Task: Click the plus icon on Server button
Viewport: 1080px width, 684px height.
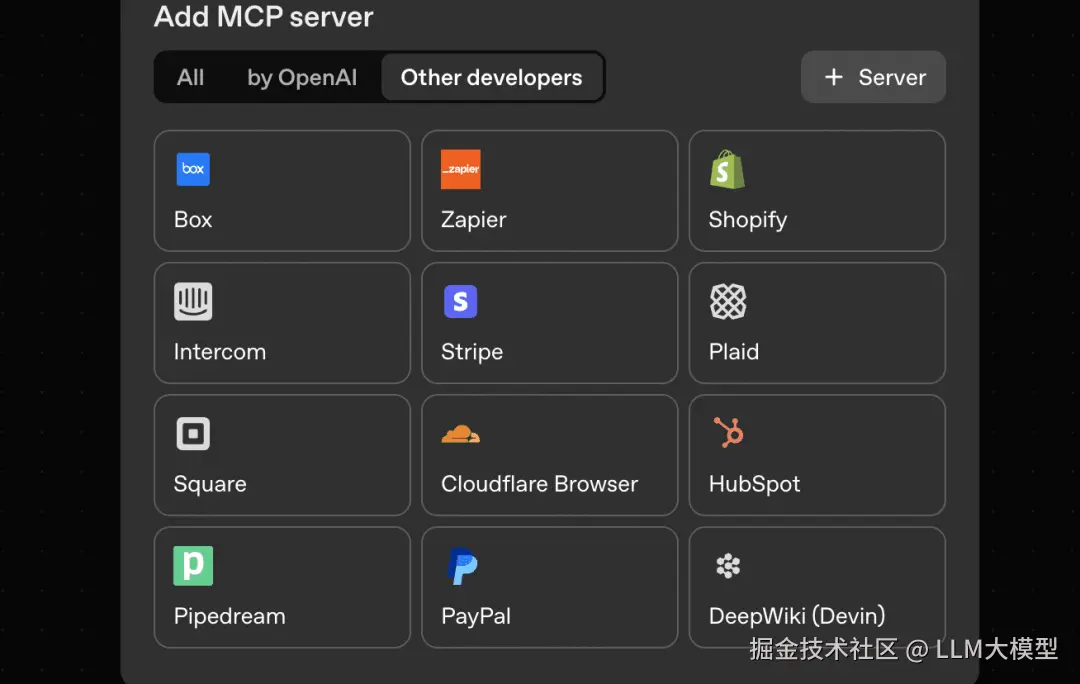Action: click(x=833, y=77)
